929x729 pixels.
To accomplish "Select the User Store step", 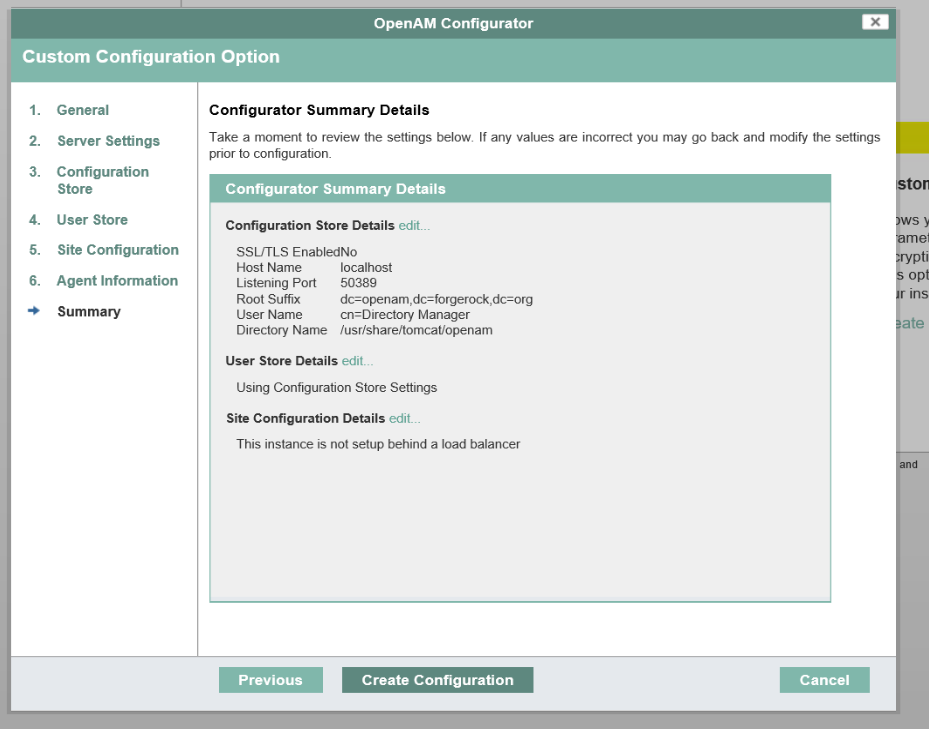I will 92,220.
